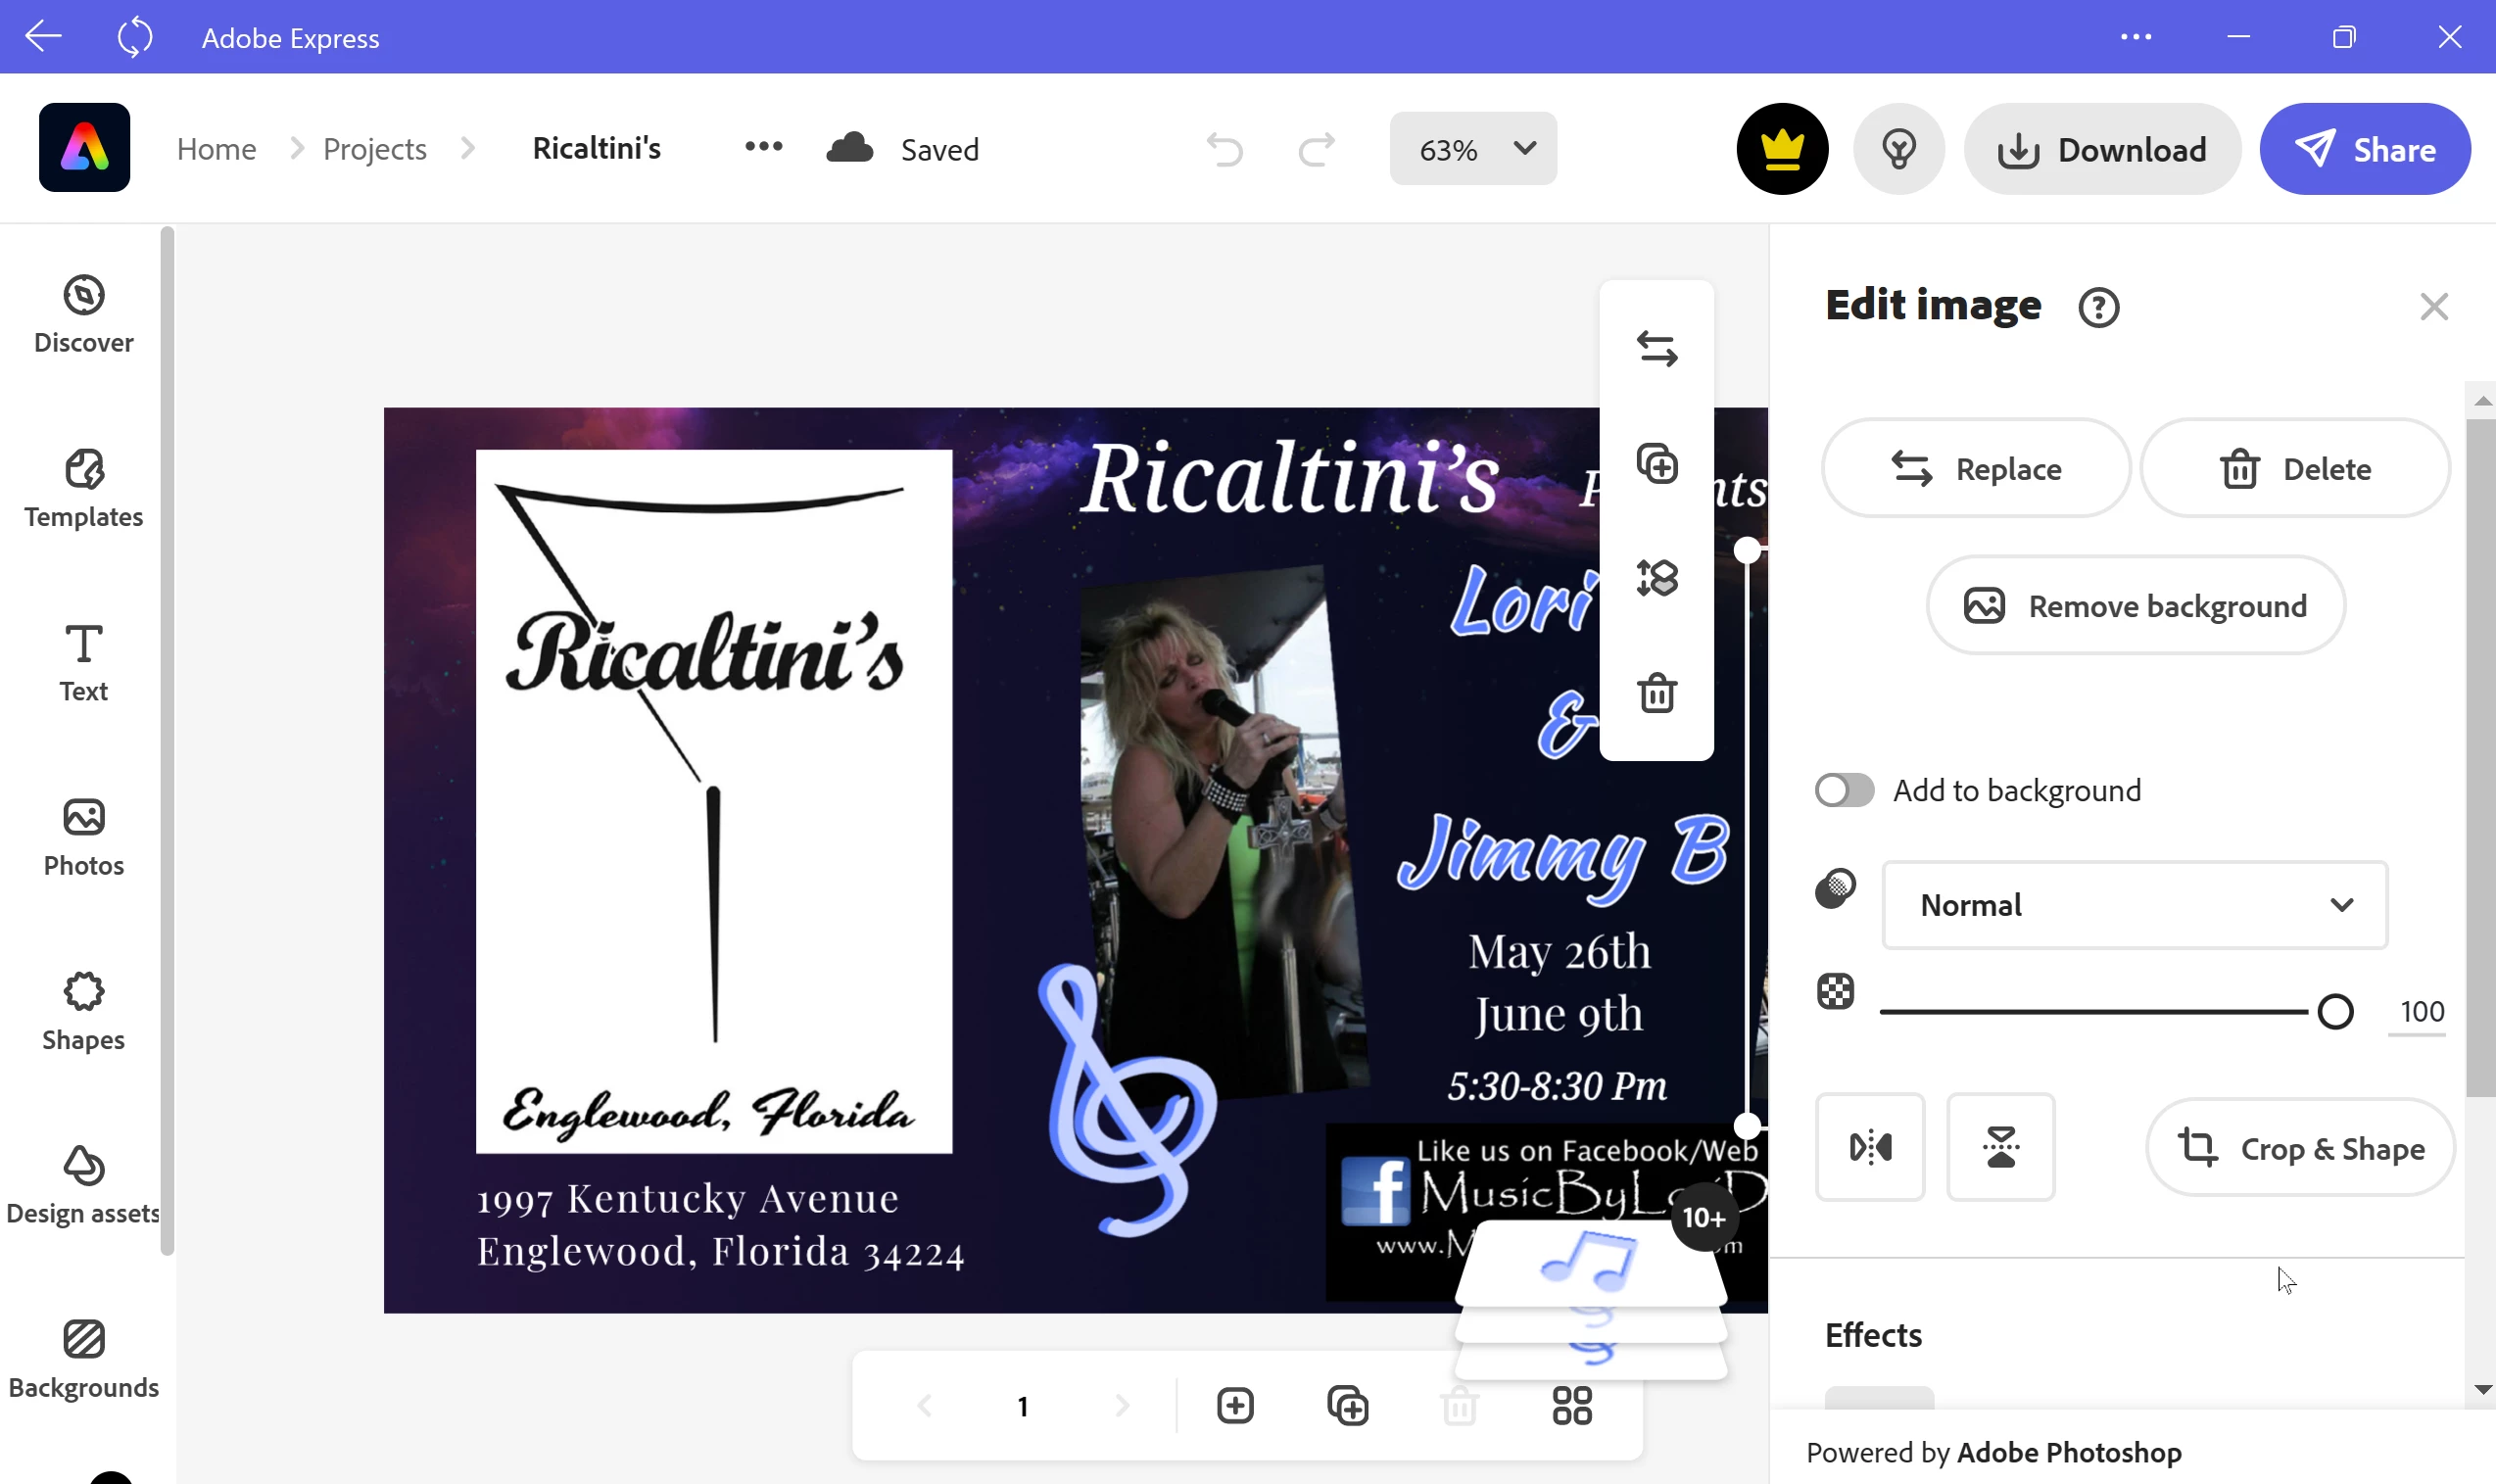Click the premium crown icon
The width and height of the screenshot is (2496, 1484).
coord(1782,149)
